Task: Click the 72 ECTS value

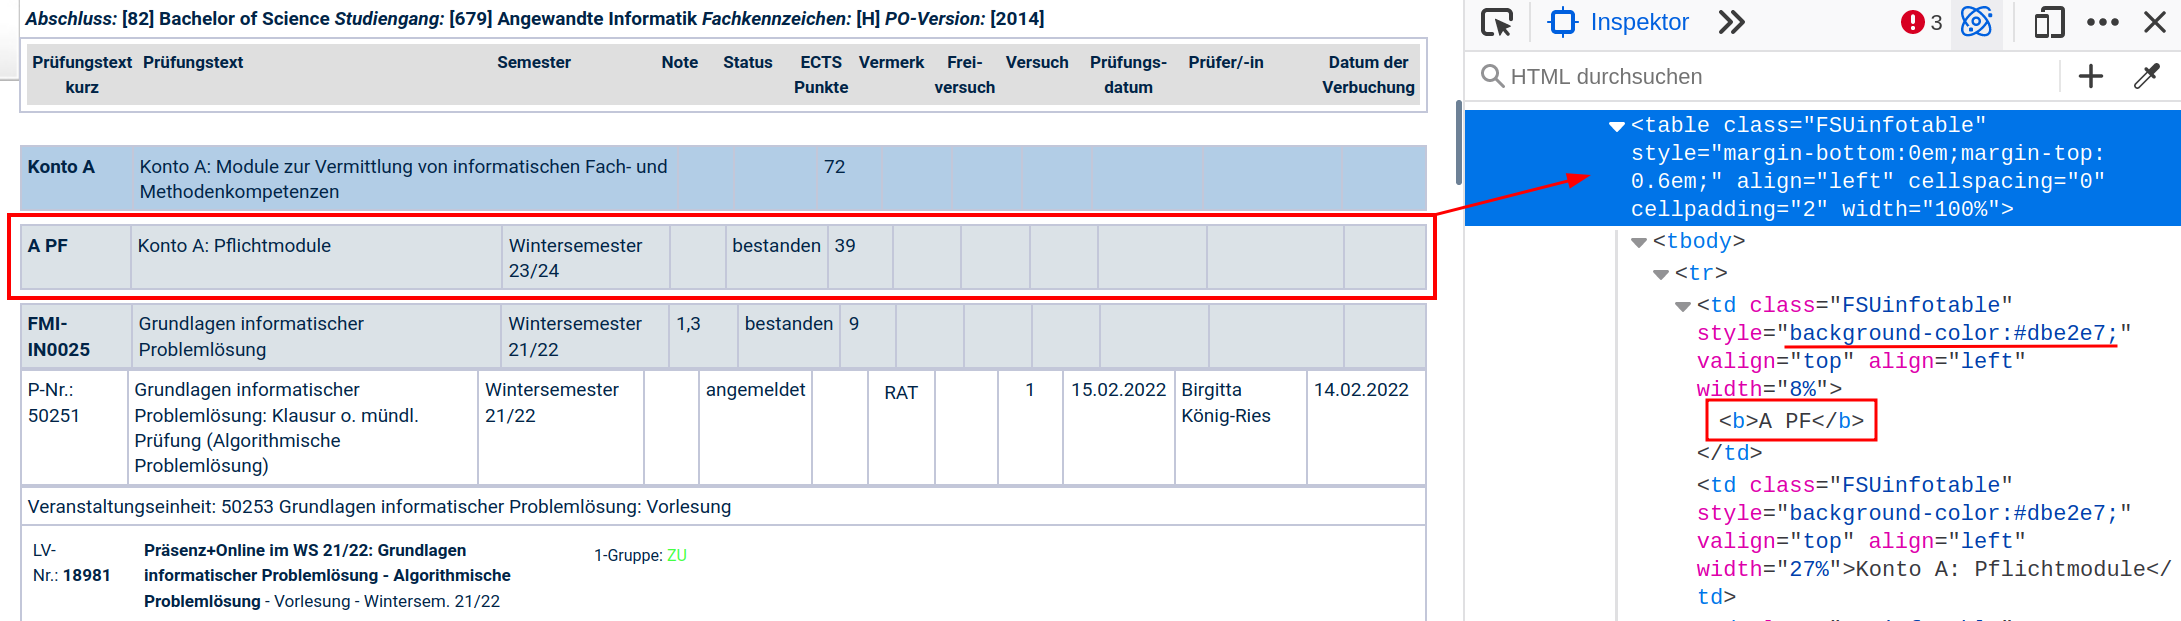Action: click(835, 167)
